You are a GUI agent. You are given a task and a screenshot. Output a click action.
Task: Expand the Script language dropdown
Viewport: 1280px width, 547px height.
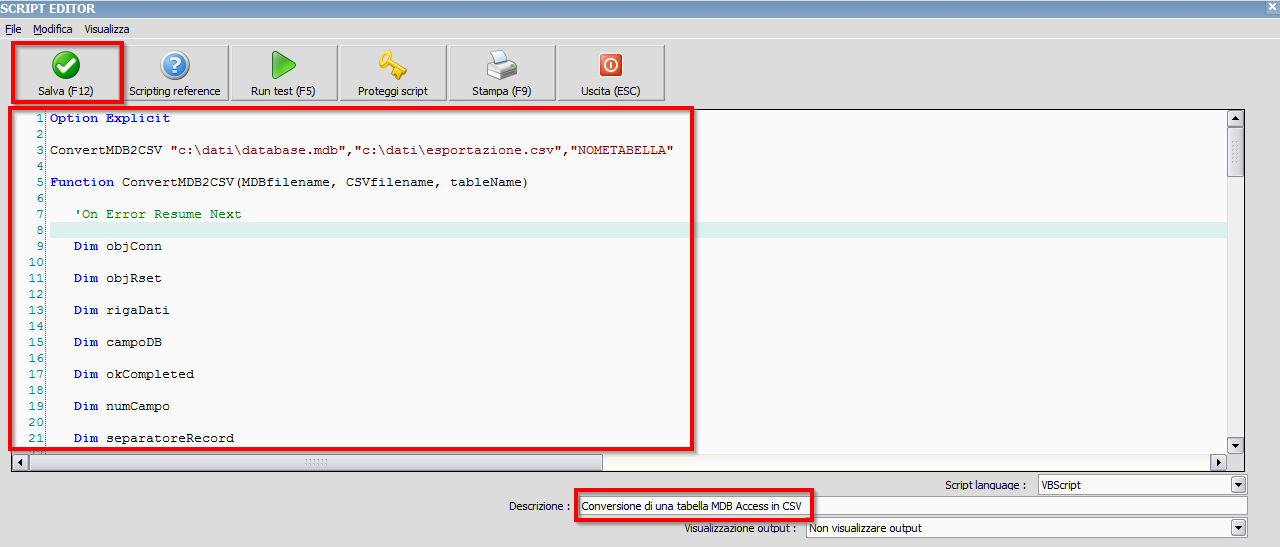(x=1239, y=485)
